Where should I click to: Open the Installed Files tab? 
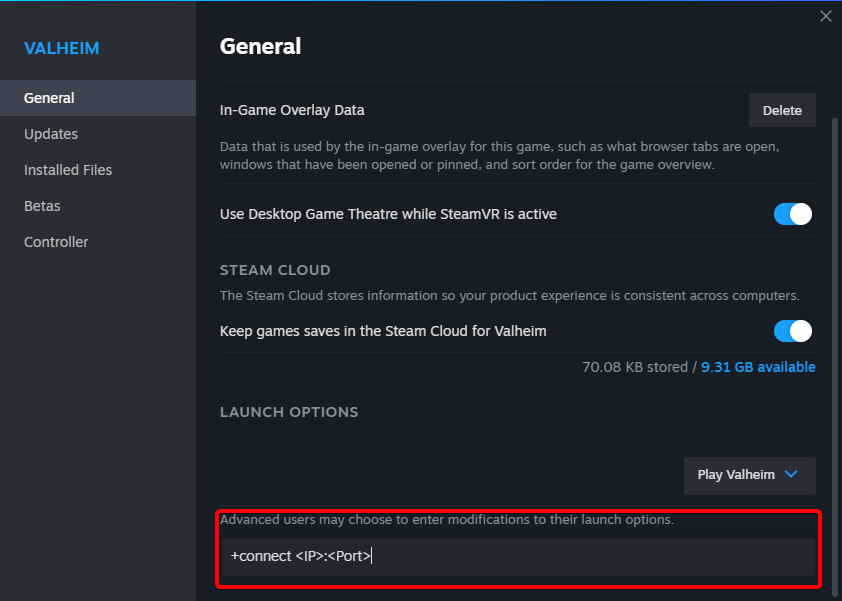(x=67, y=169)
